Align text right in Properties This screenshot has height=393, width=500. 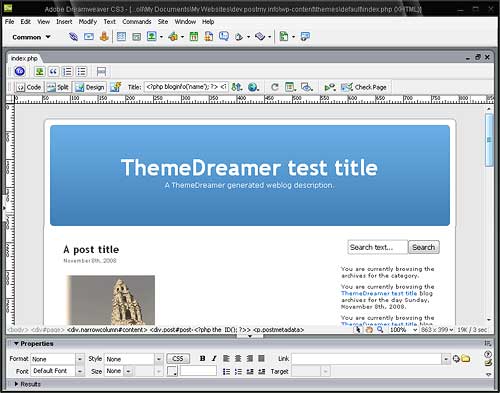click(x=250, y=359)
